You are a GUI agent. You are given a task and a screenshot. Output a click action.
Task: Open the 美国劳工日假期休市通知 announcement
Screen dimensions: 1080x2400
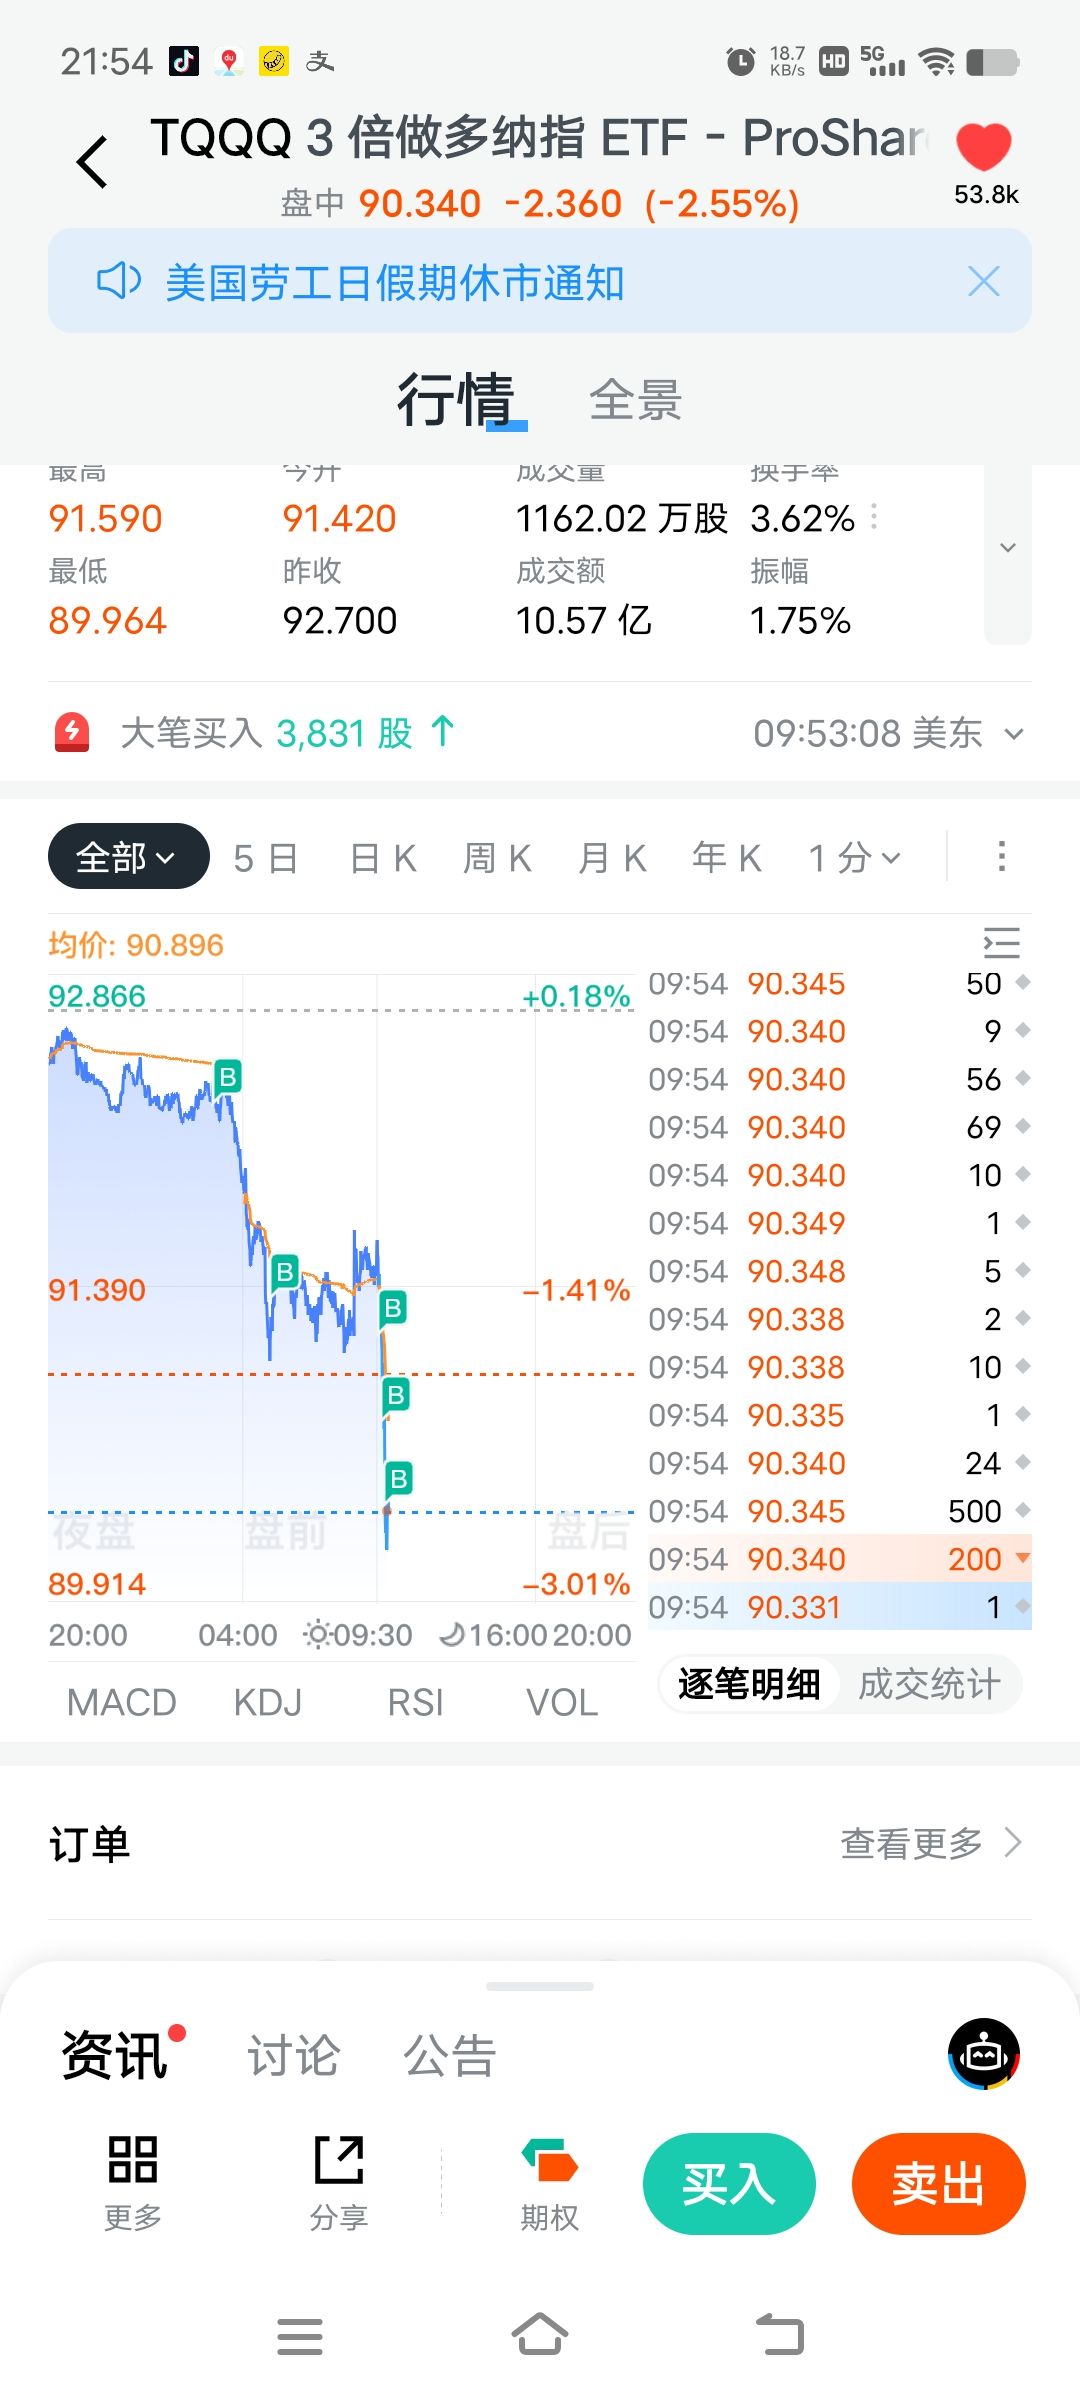[x=395, y=283]
